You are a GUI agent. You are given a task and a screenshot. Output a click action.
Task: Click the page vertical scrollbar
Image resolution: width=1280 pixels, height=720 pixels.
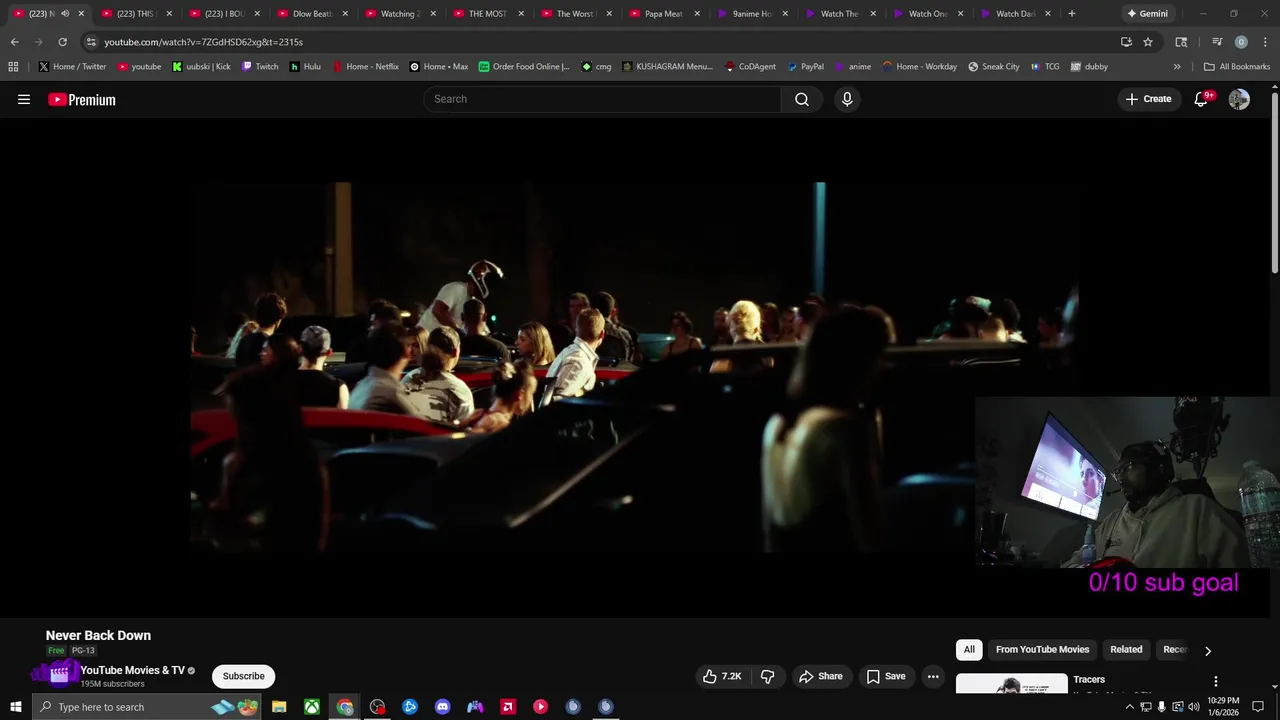(1275, 181)
